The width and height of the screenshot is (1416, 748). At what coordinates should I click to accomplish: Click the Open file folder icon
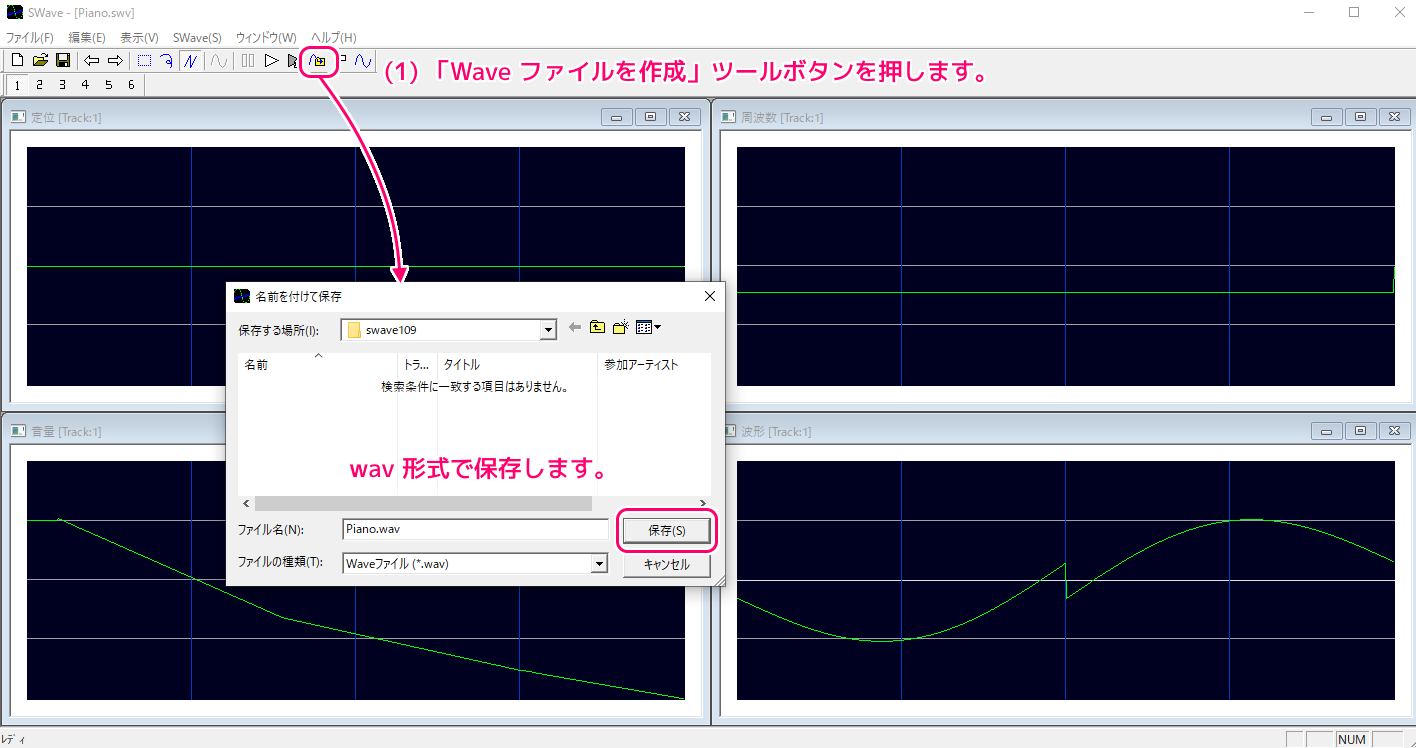(x=40, y=61)
